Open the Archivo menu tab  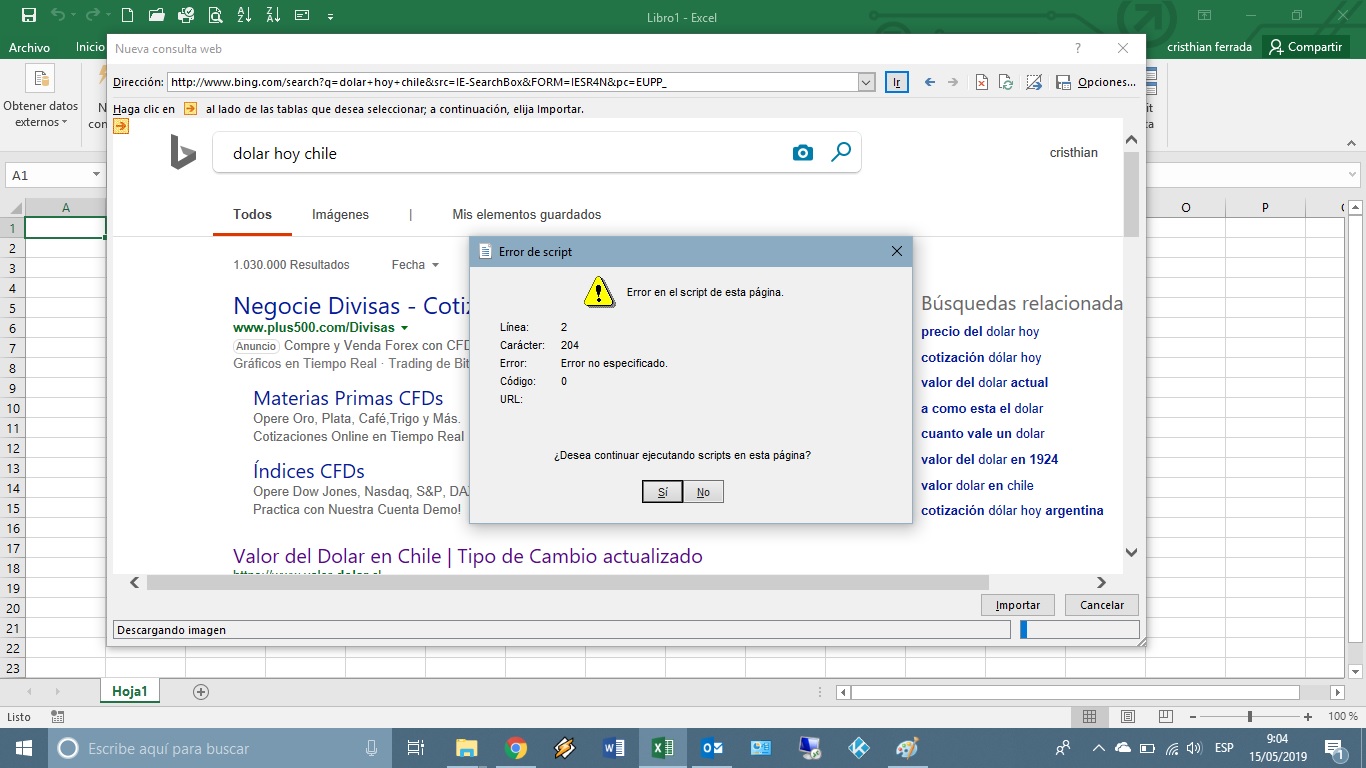29,47
